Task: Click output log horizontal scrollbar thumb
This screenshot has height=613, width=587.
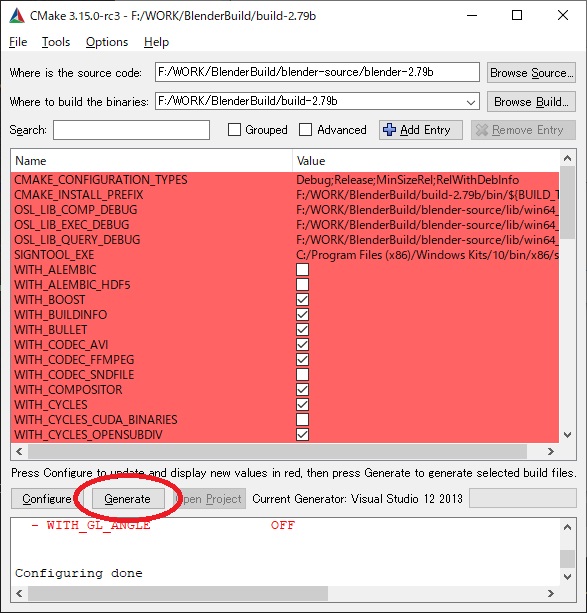Action: (178, 593)
